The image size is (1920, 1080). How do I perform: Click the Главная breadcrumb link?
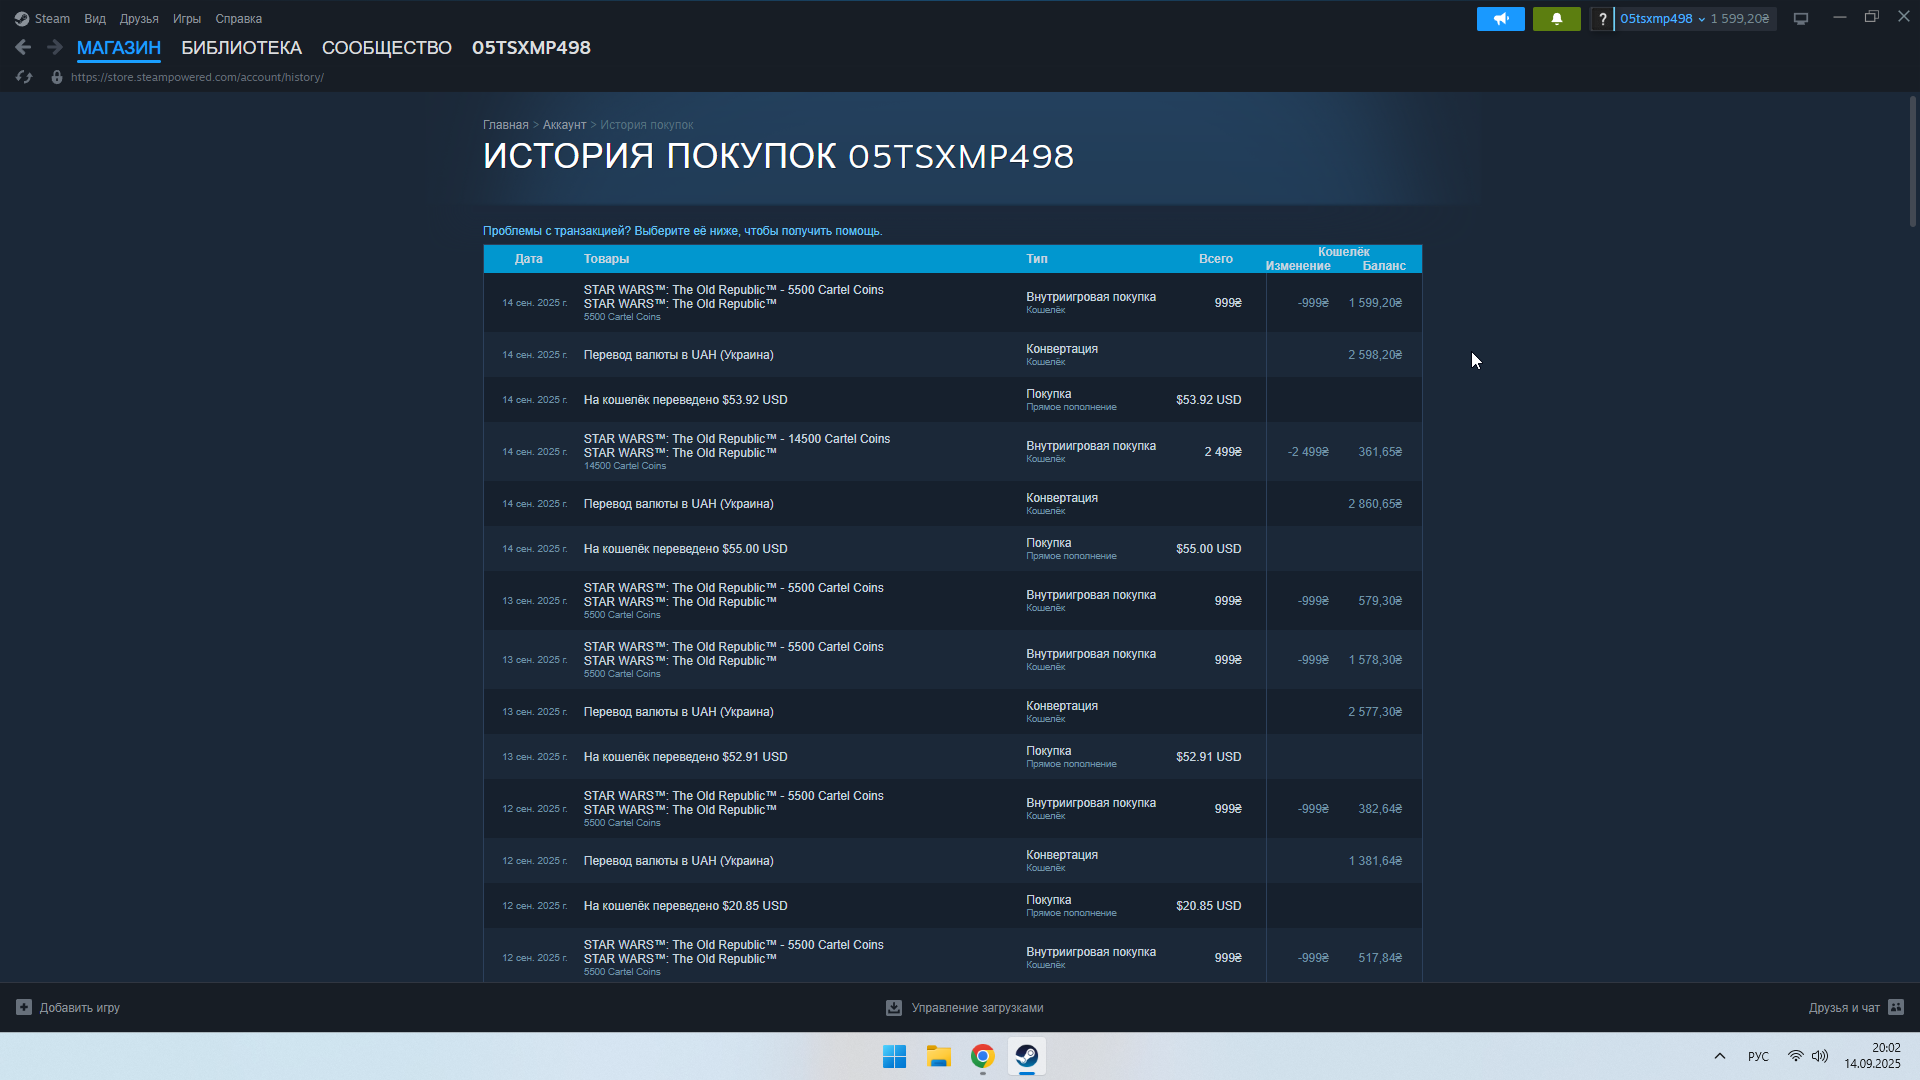tap(505, 125)
